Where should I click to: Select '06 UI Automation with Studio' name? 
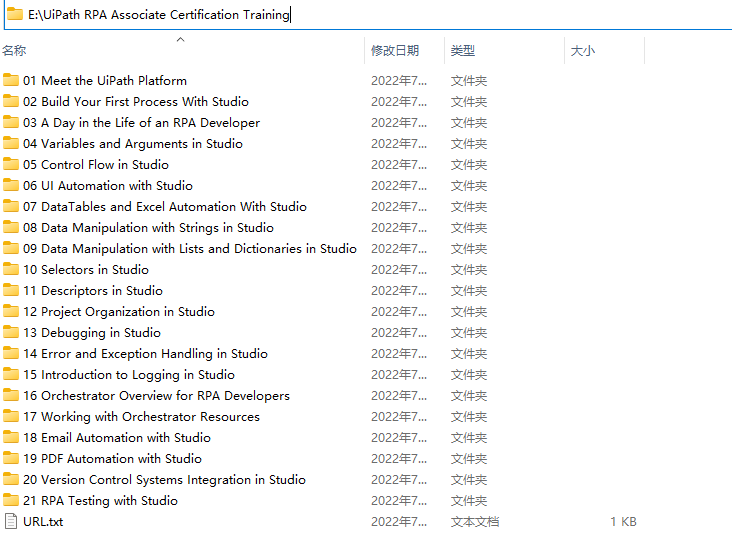(108, 185)
